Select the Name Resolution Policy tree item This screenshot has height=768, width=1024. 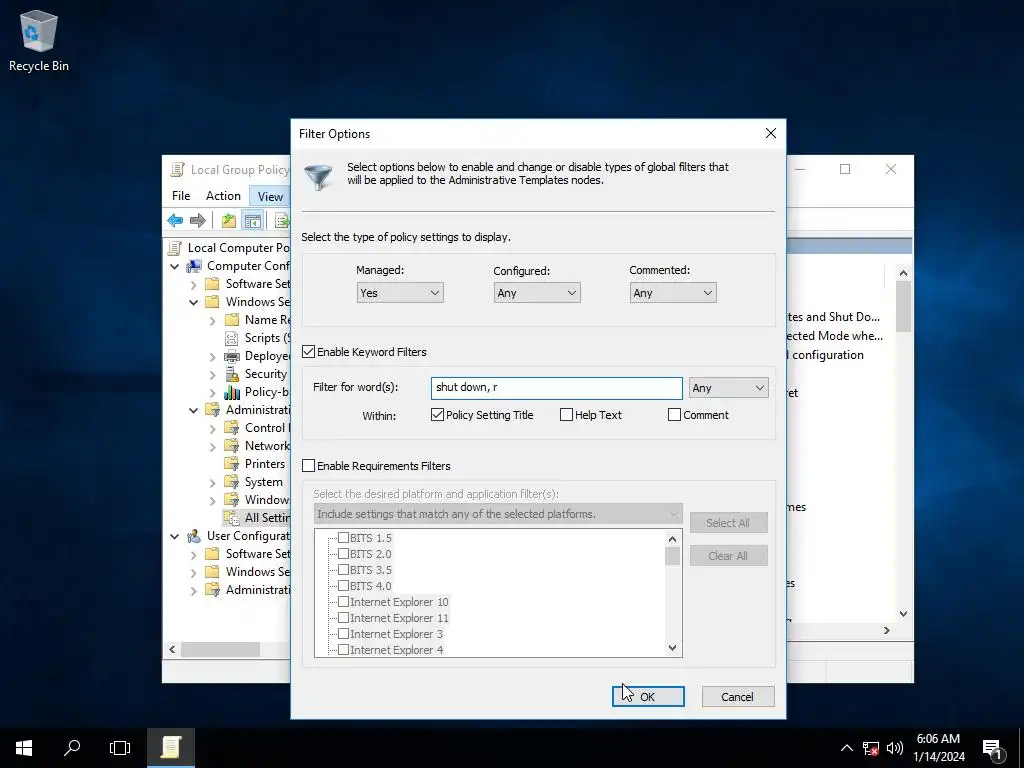[267, 320]
